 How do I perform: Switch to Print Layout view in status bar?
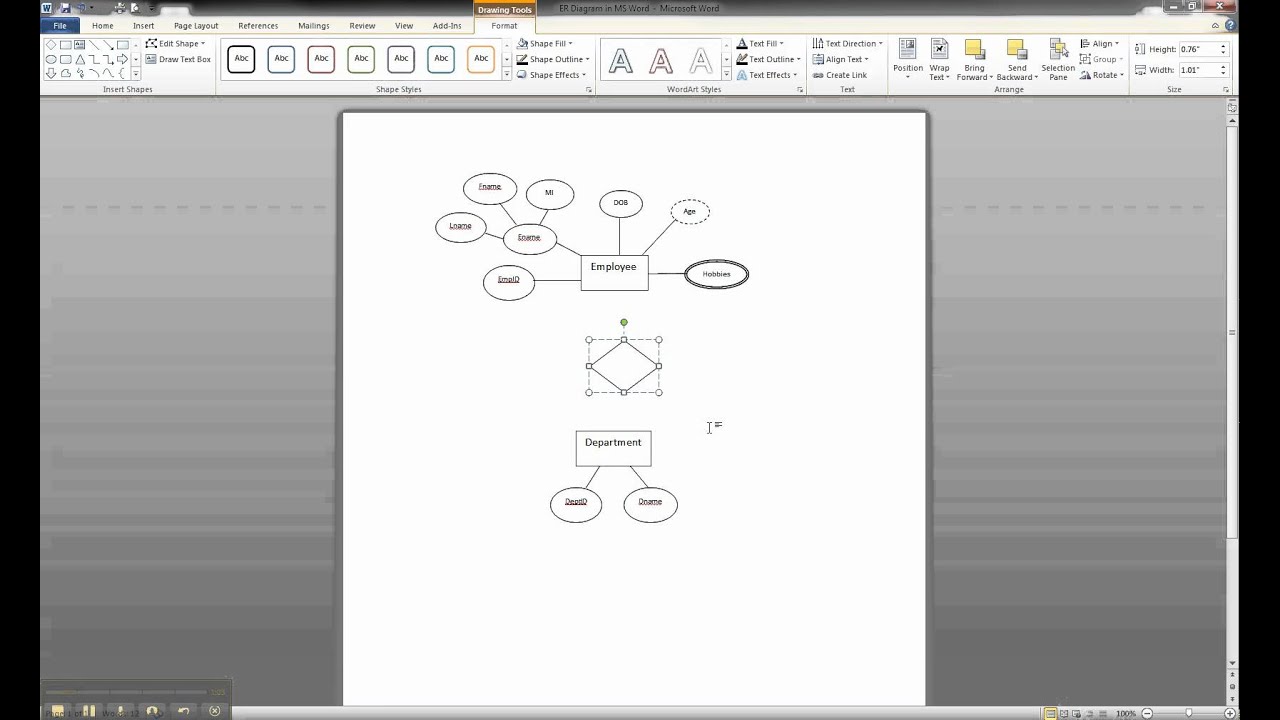[x=1050, y=713]
